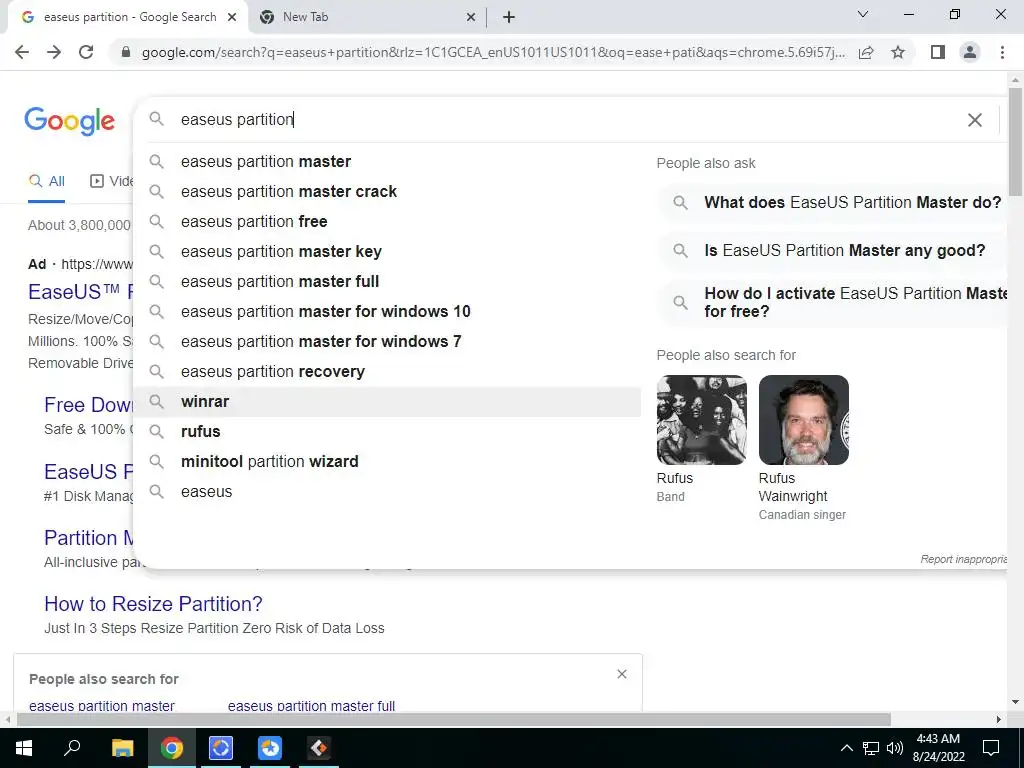Viewport: 1024px width, 768px height.
Task: Select the All results tab
Action: point(46,182)
